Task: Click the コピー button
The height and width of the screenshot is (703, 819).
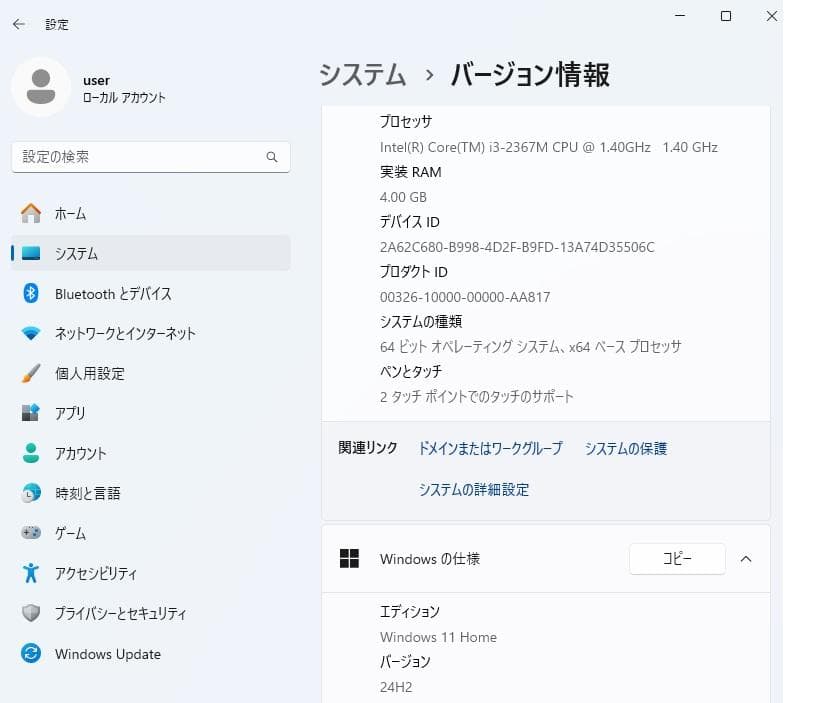Action: pyautogui.click(x=676, y=558)
